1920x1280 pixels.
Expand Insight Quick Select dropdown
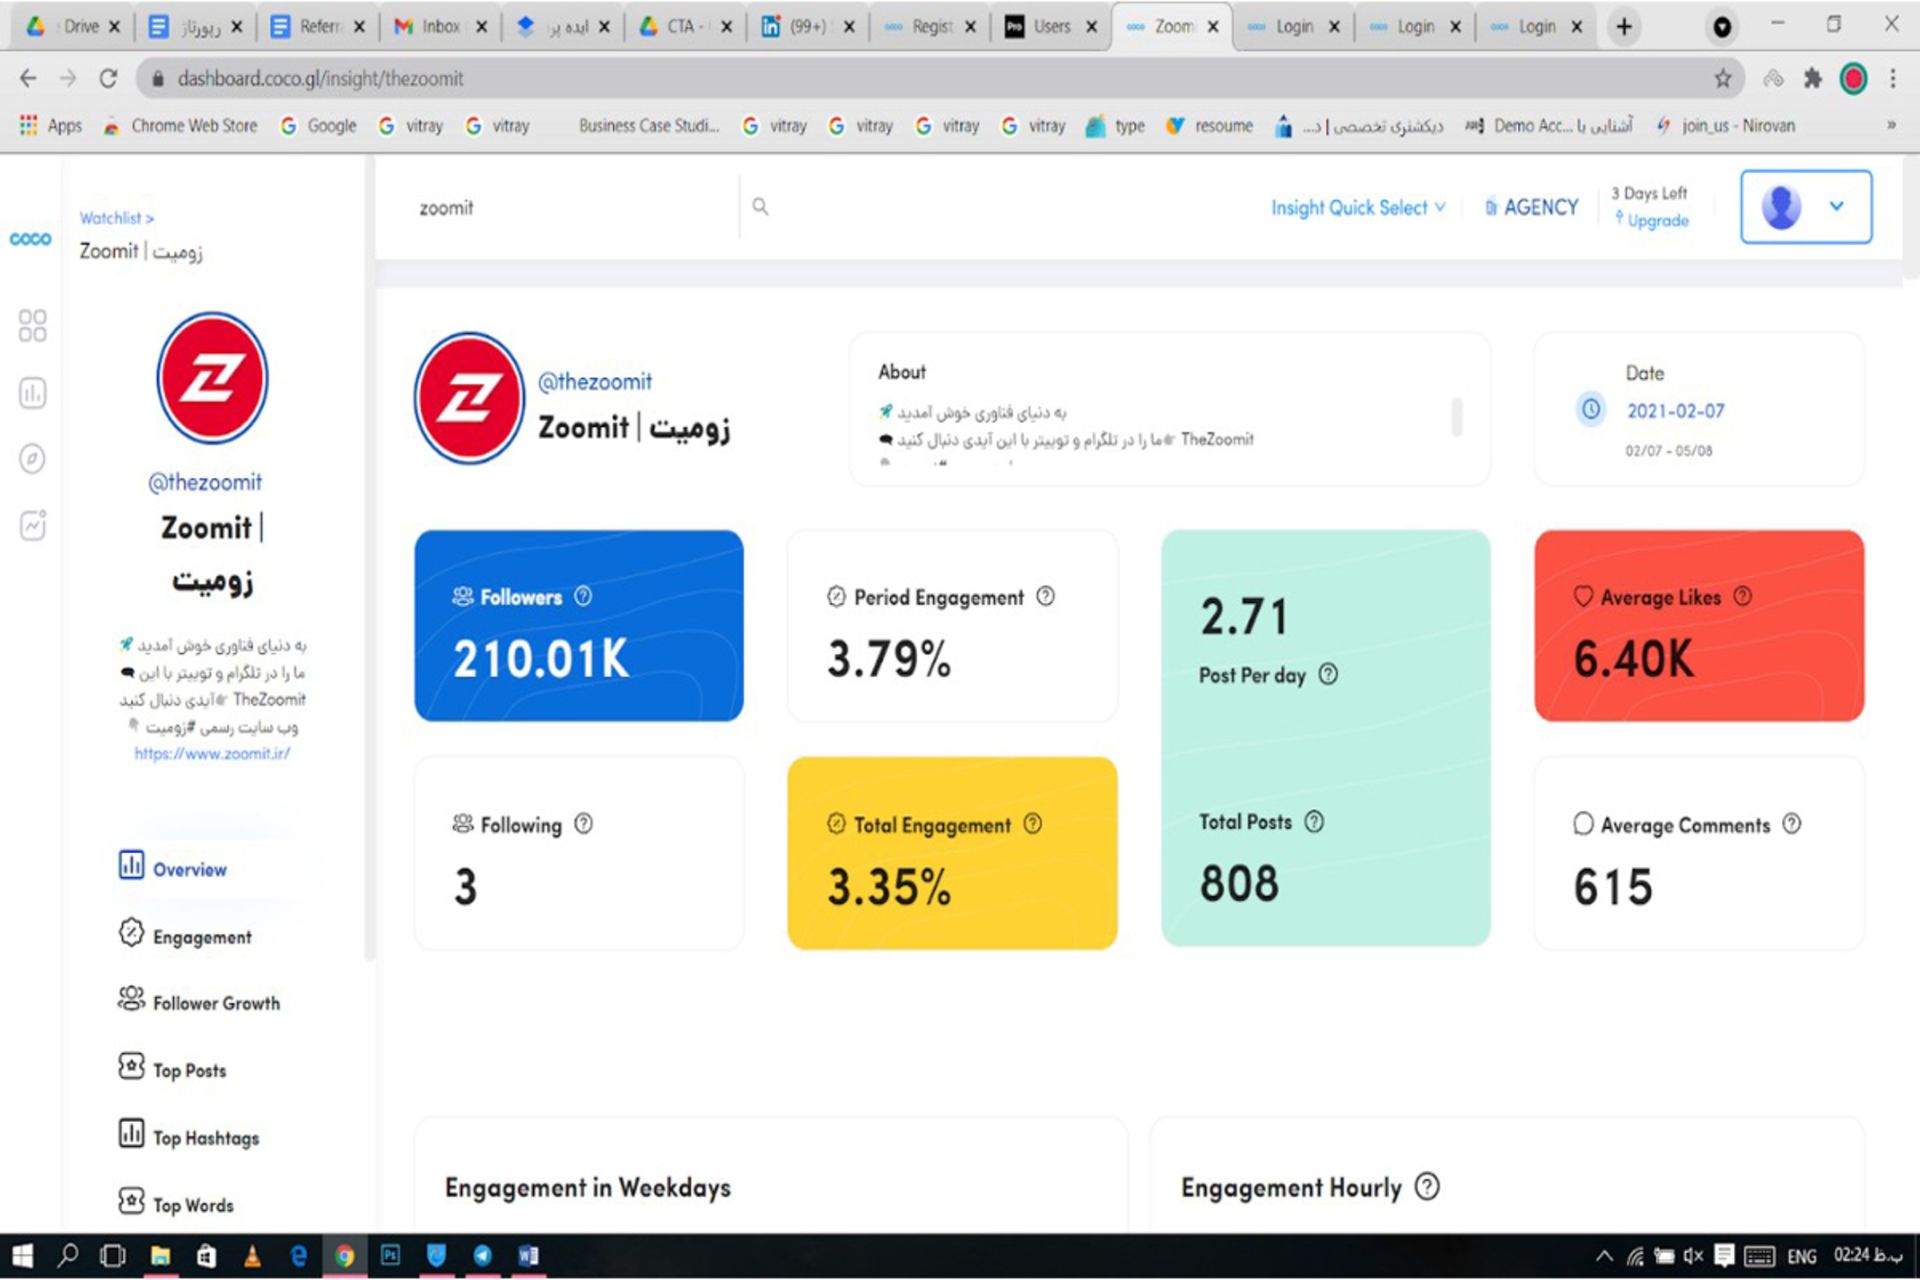pyautogui.click(x=1357, y=208)
